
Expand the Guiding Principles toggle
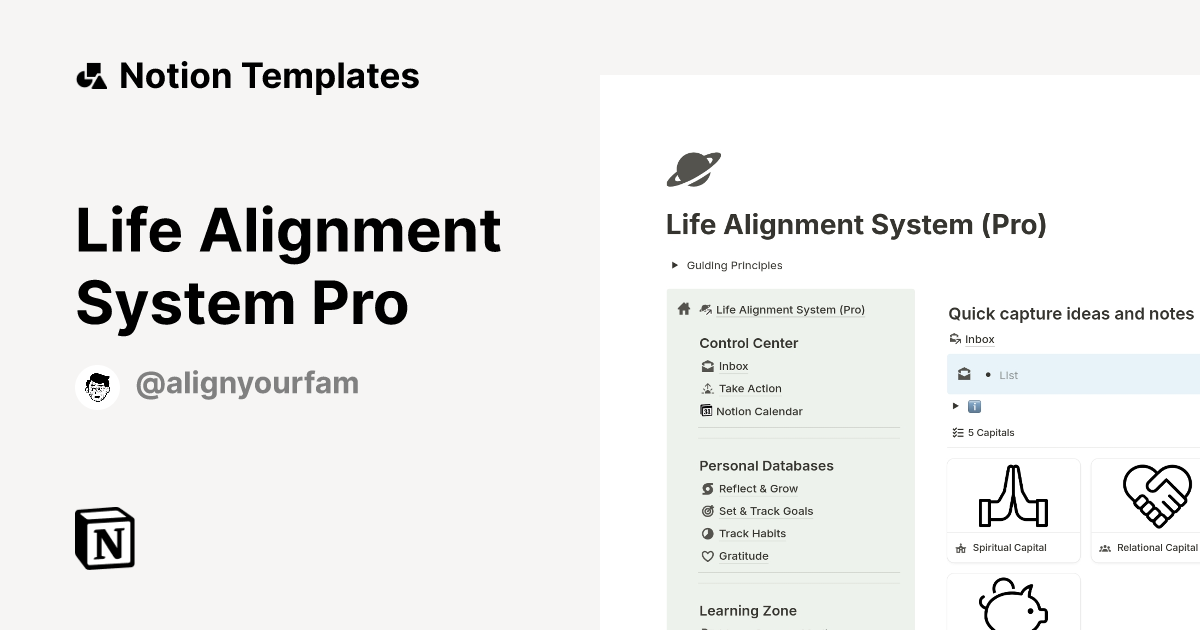pyautogui.click(x=675, y=265)
